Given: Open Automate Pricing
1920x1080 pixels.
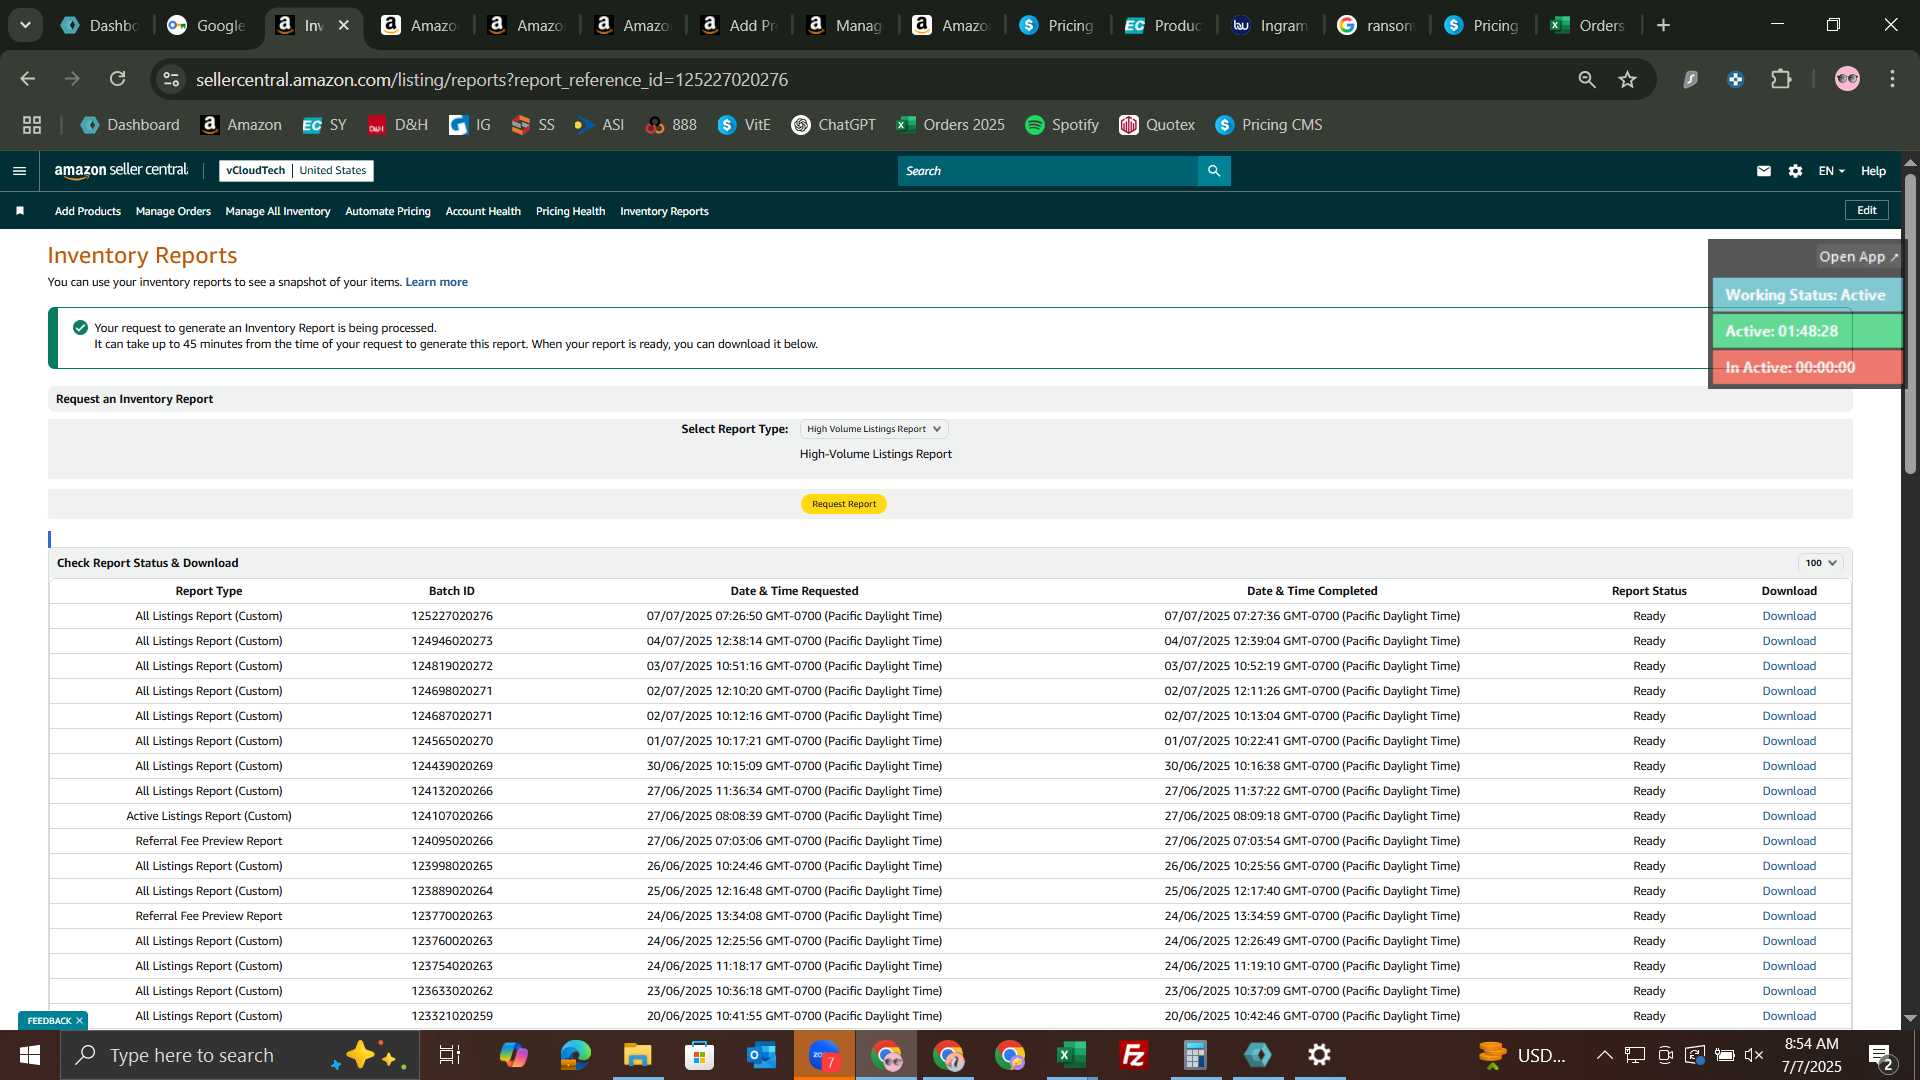Looking at the screenshot, I should pos(388,211).
